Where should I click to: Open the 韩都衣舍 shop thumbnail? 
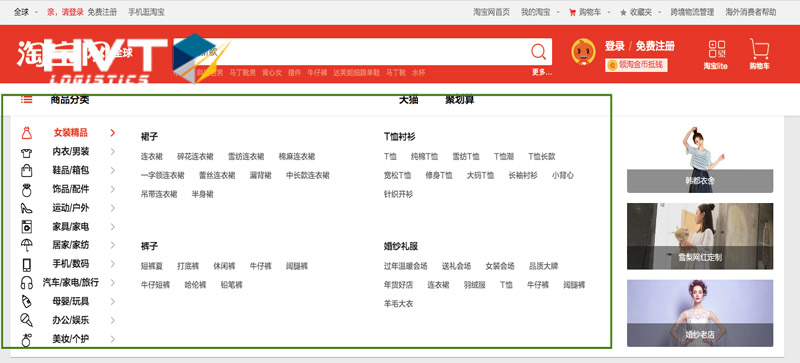tap(700, 160)
